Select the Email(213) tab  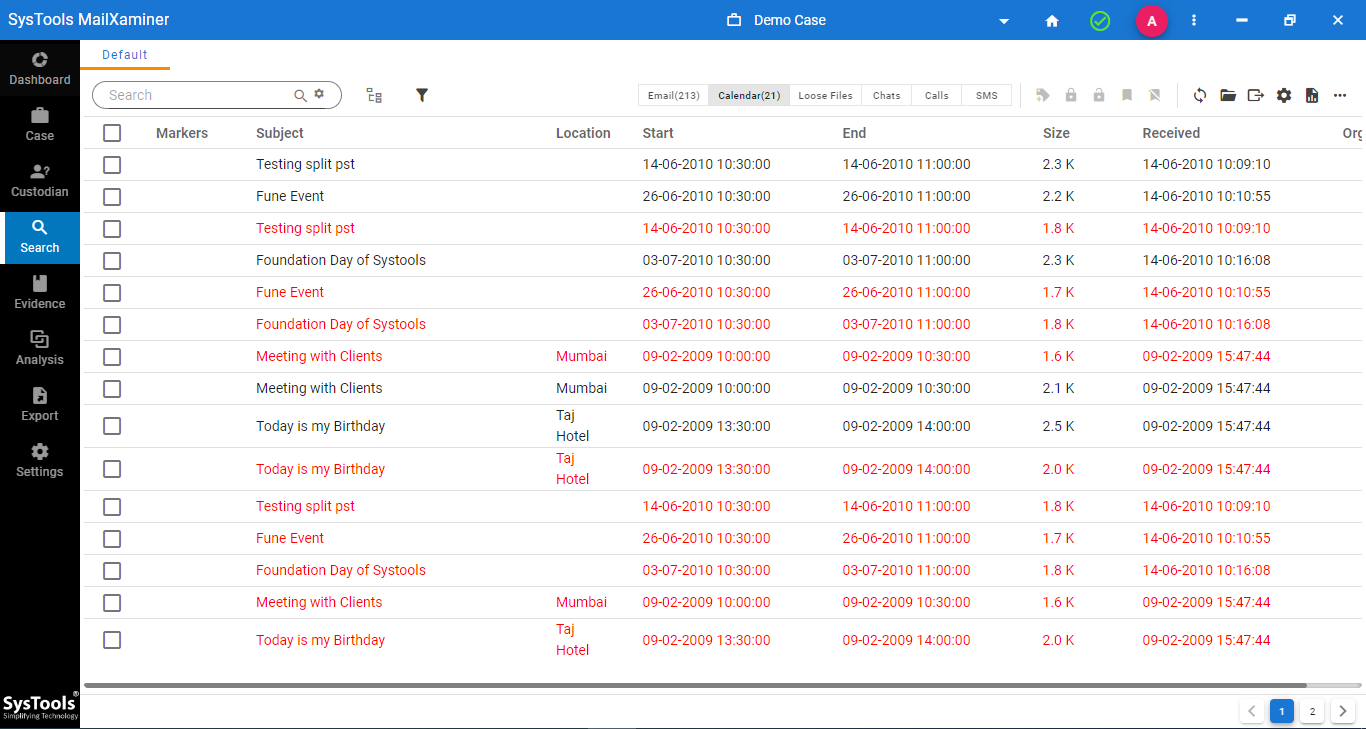click(673, 95)
